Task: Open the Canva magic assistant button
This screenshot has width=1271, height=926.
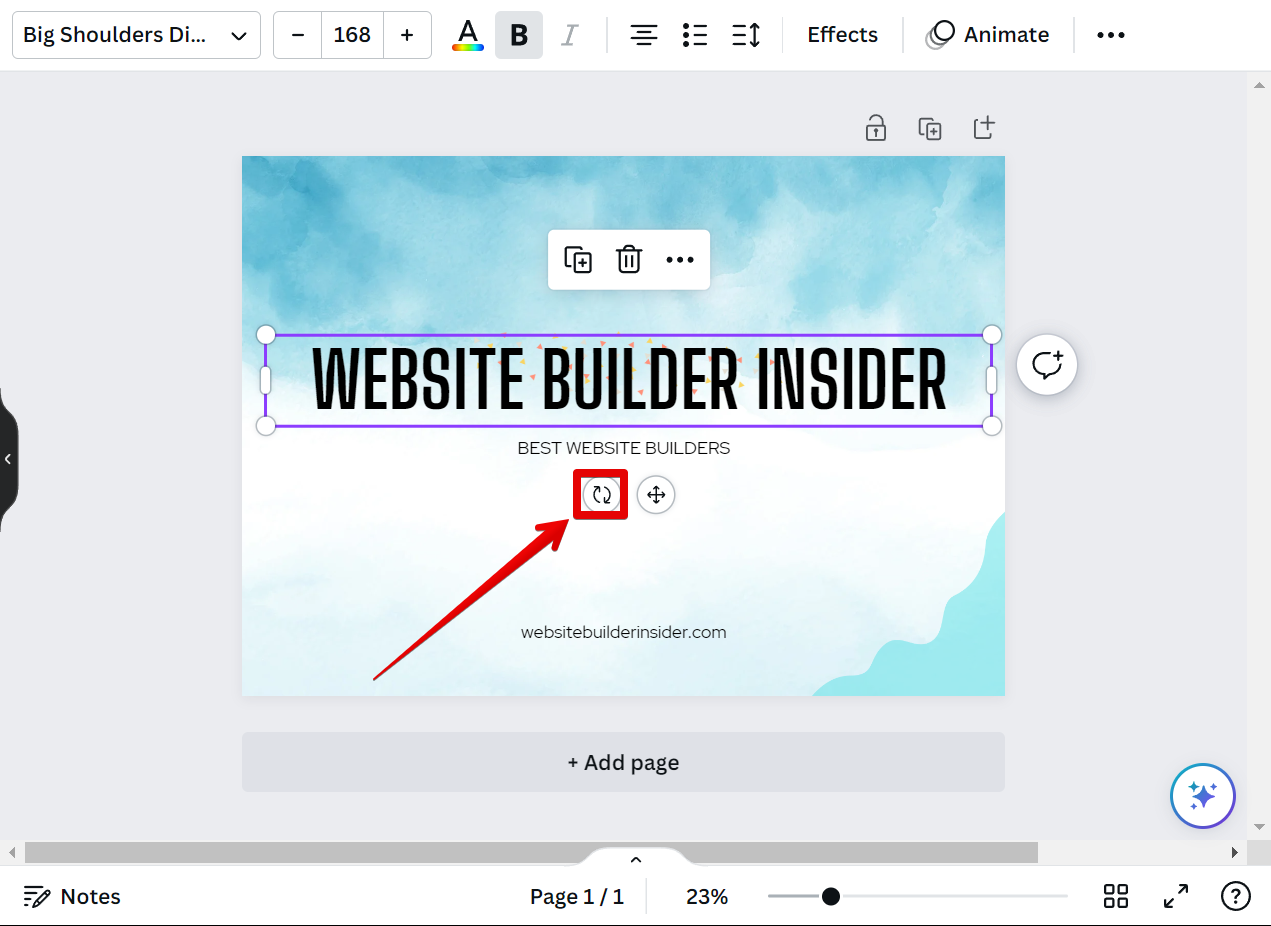Action: click(x=1202, y=796)
